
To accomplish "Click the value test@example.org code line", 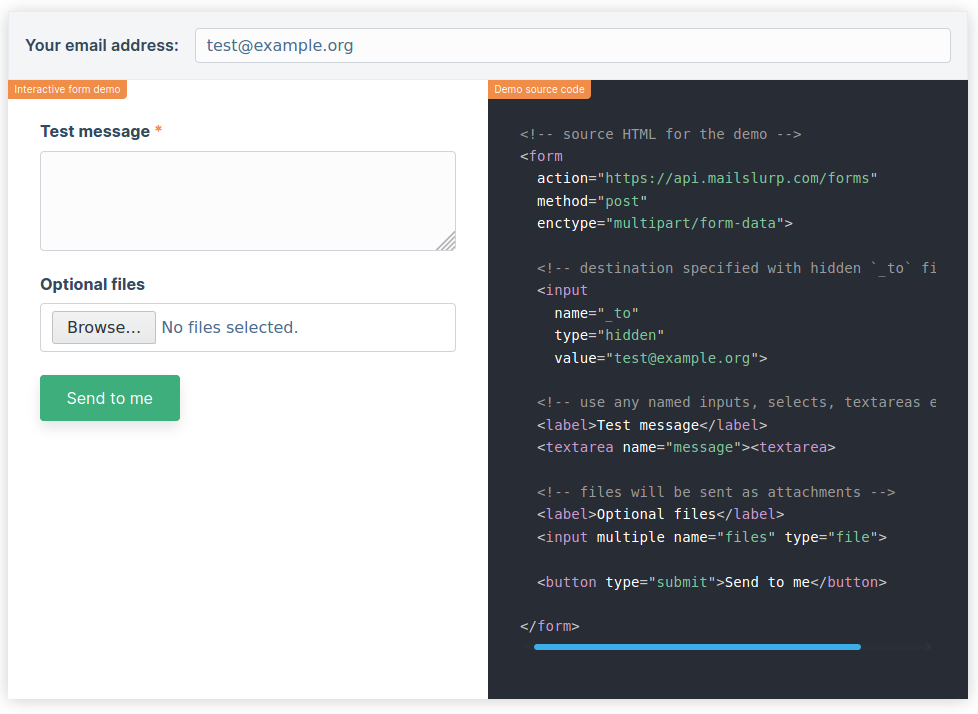I will pos(660,357).
